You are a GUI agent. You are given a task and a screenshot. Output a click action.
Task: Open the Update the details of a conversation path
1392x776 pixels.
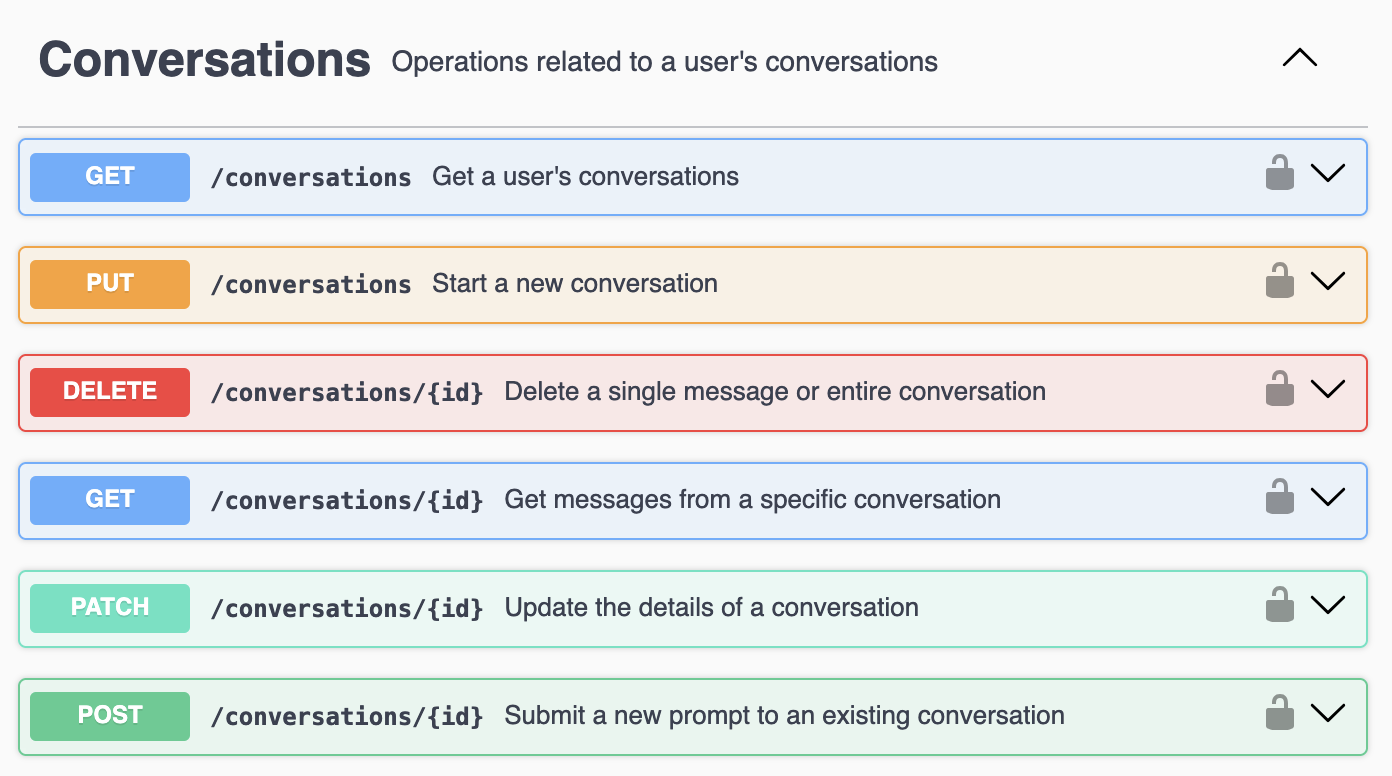click(x=346, y=608)
